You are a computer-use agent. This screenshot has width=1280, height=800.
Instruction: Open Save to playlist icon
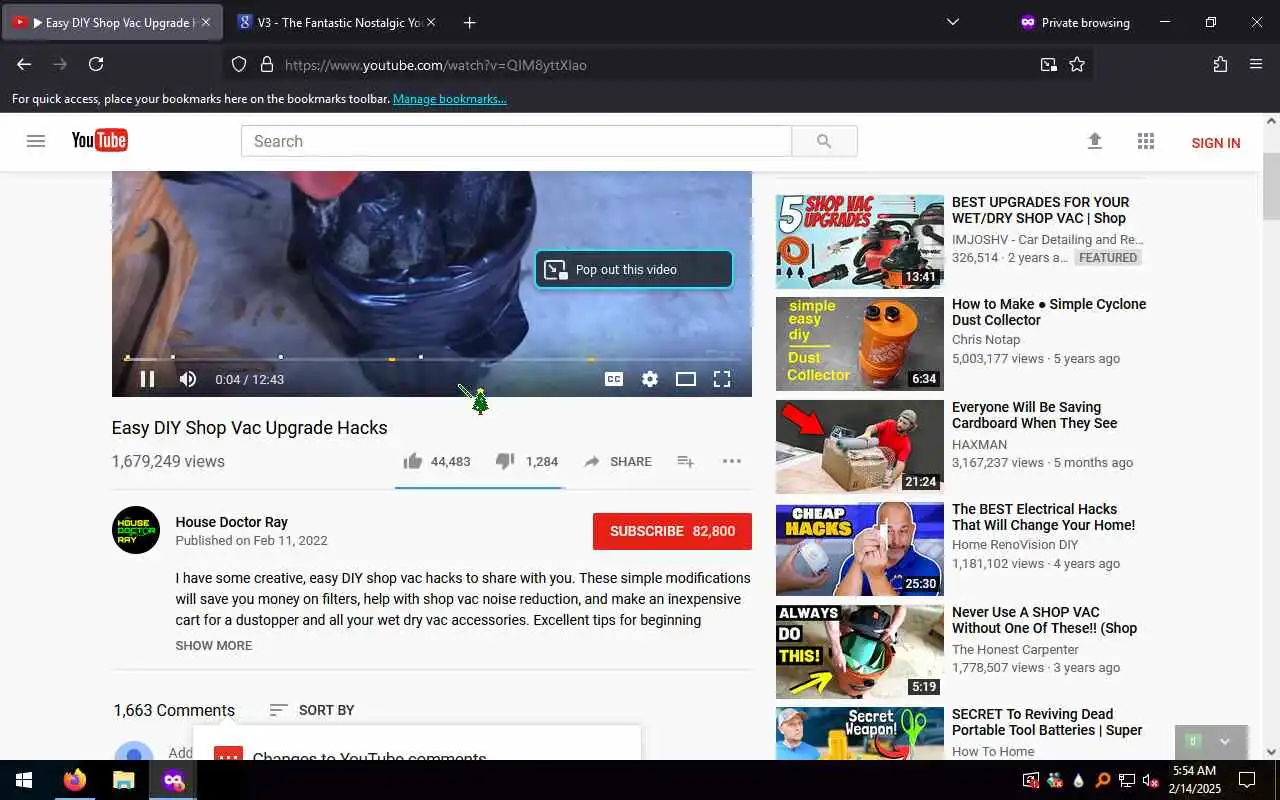(685, 461)
